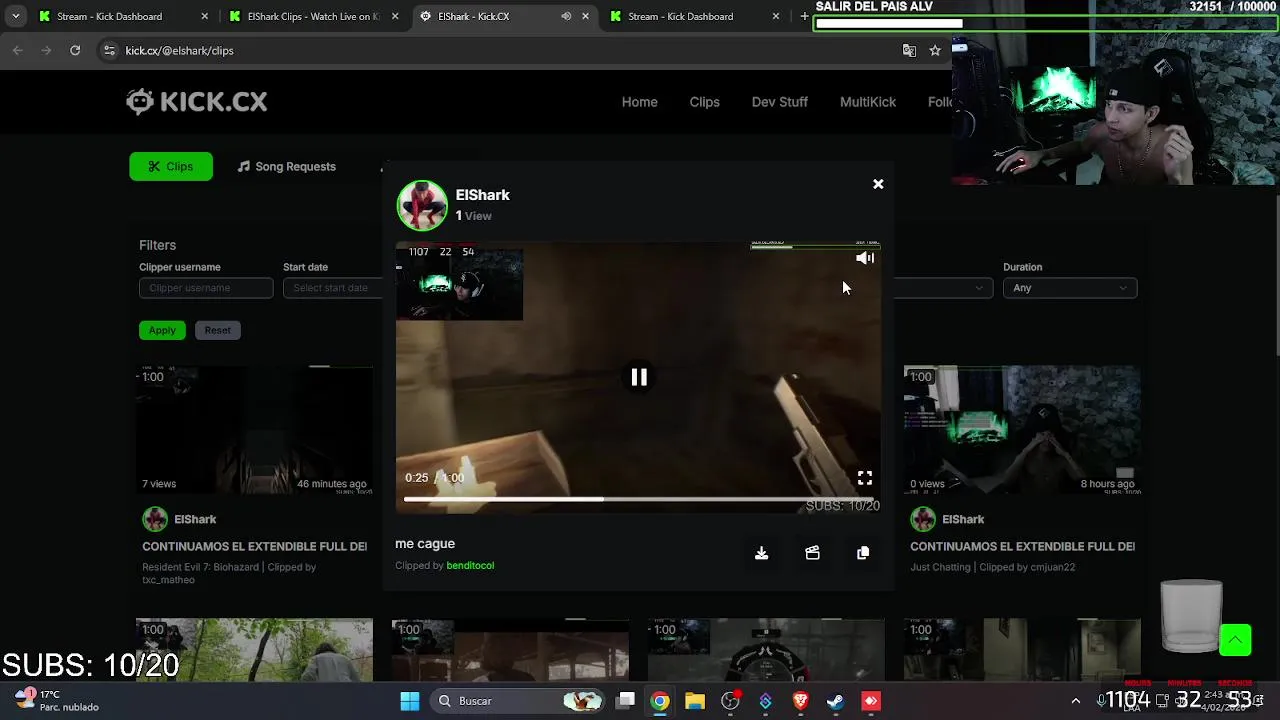This screenshot has height=720, width=1280.
Task: Close the clip popup with the X
Action: [x=878, y=184]
